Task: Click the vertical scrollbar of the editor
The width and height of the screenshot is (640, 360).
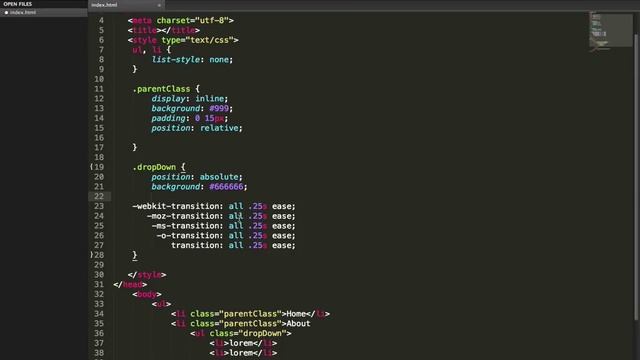Action: 636,176
